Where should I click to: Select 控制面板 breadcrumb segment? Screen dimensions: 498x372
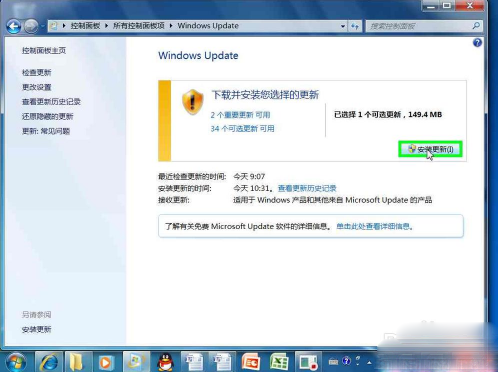(85, 26)
